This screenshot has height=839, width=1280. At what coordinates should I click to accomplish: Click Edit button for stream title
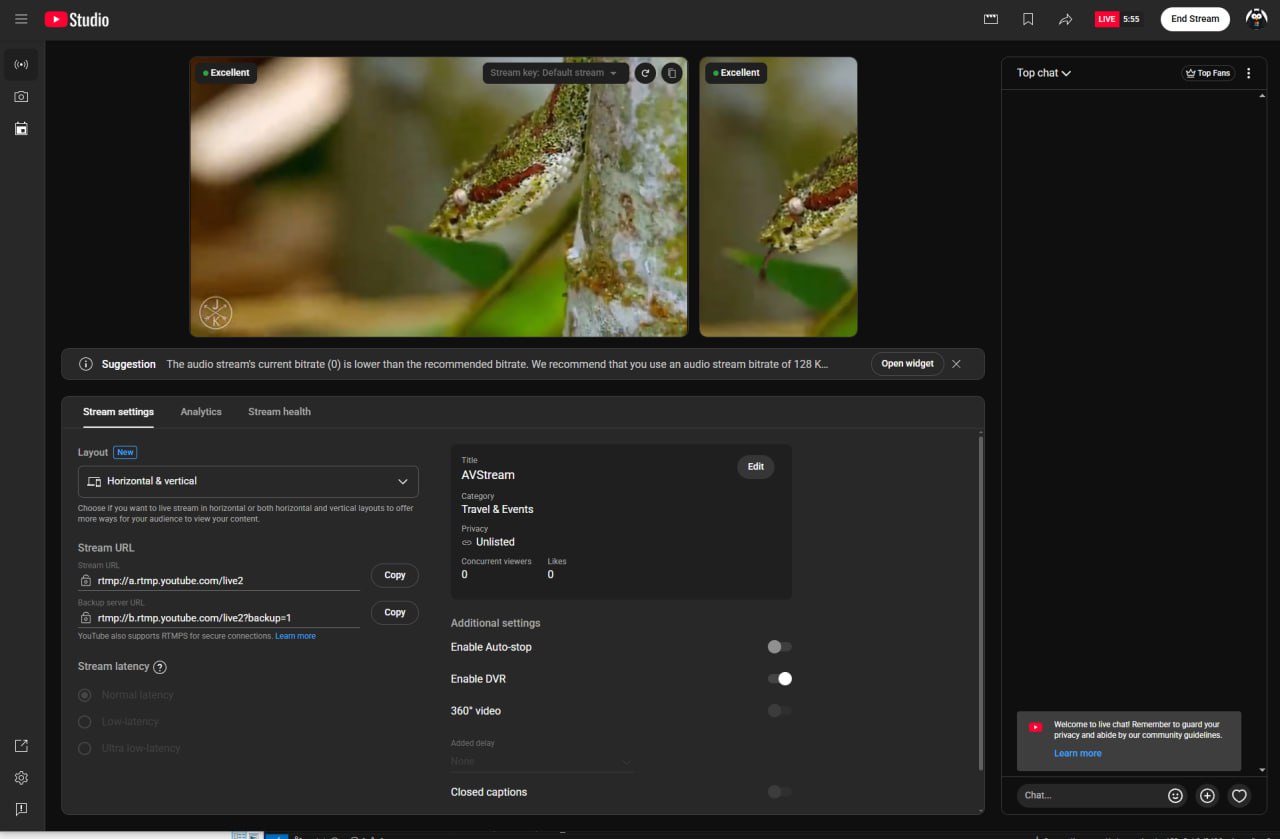[x=755, y=467]
